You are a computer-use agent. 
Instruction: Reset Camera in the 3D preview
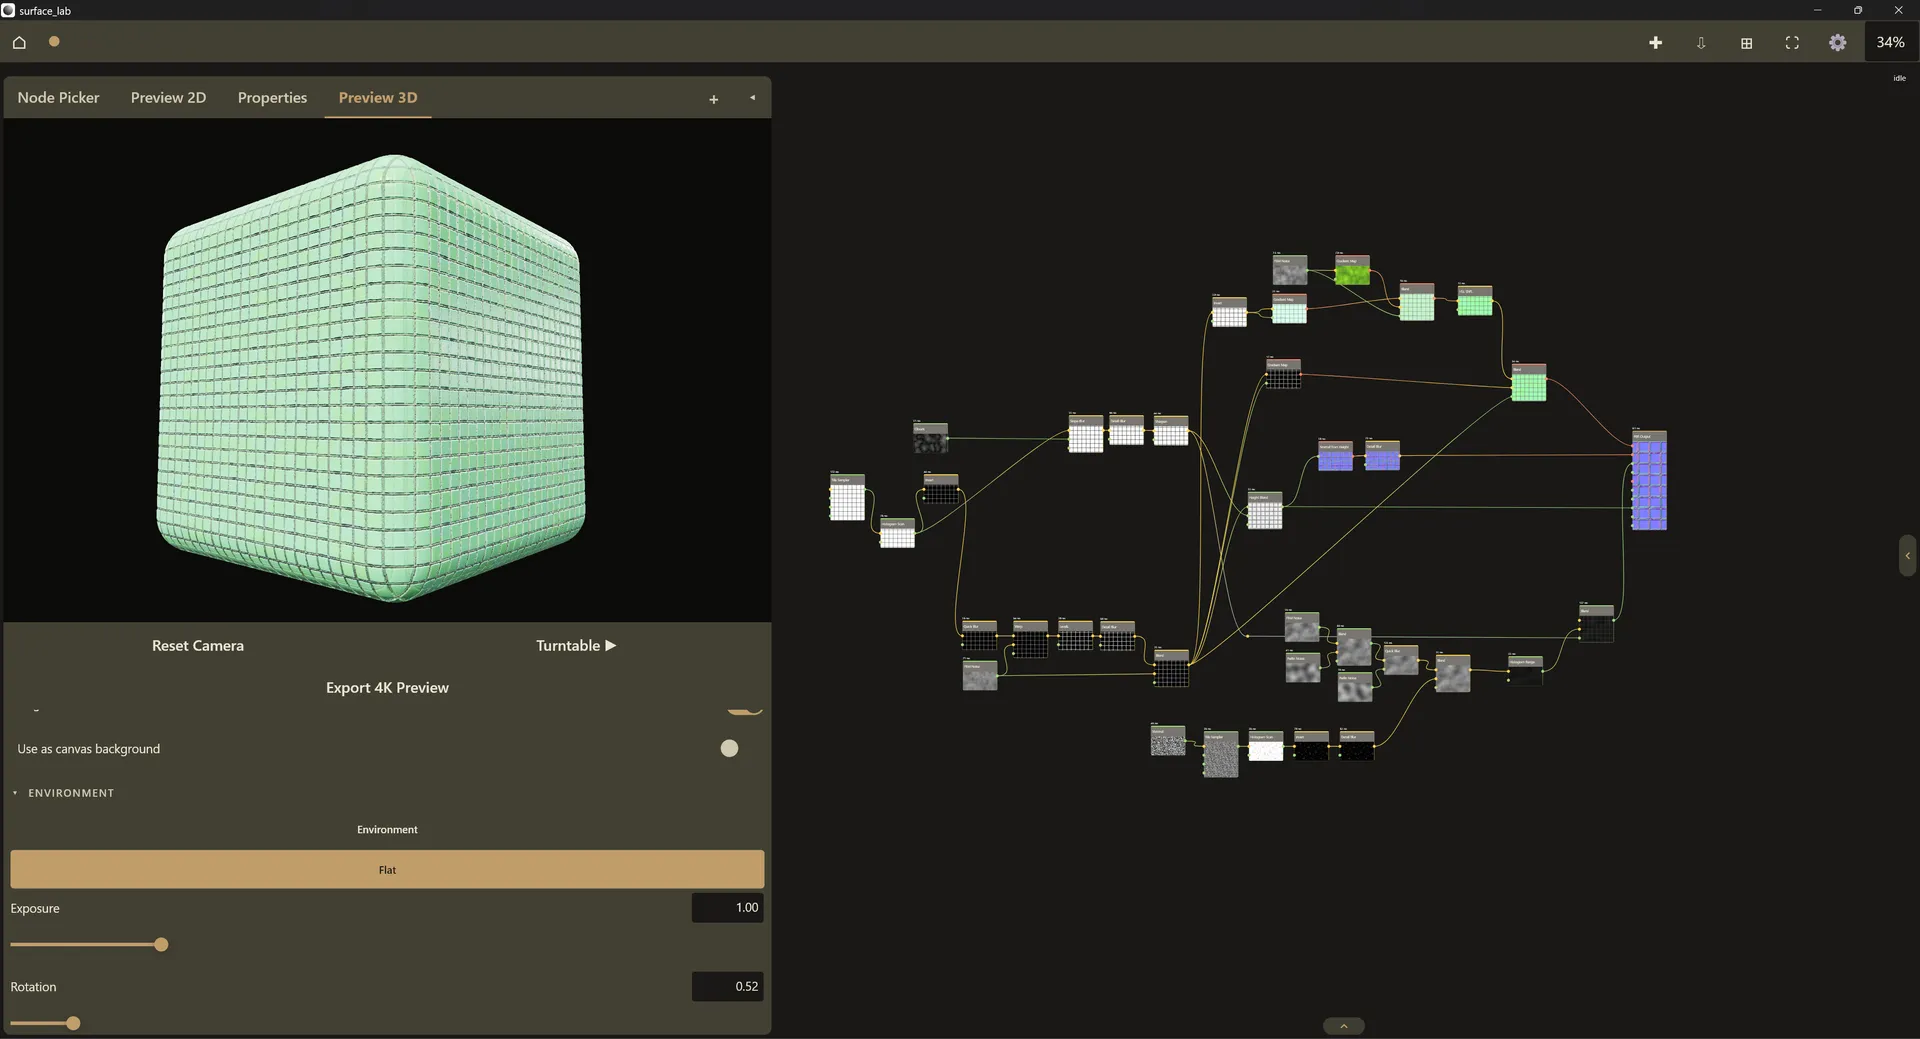pyautogui.click(x=197, y=645)
